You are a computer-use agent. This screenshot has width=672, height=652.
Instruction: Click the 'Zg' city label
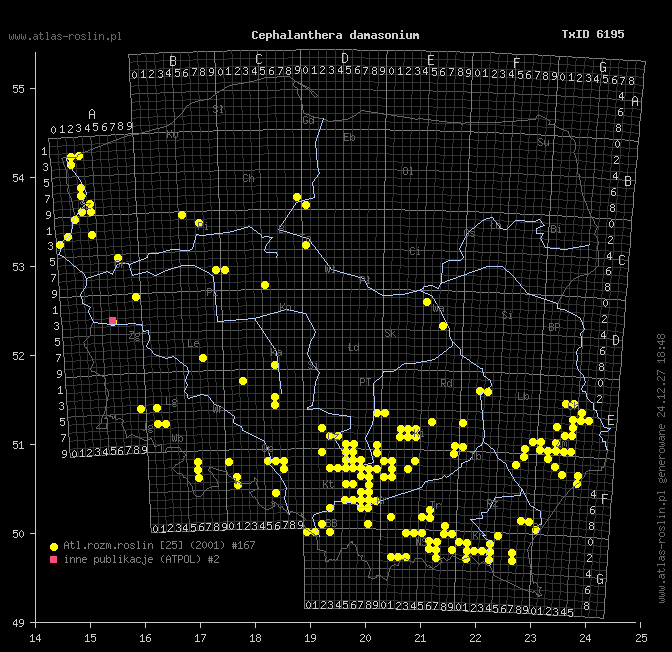(135, 336)
